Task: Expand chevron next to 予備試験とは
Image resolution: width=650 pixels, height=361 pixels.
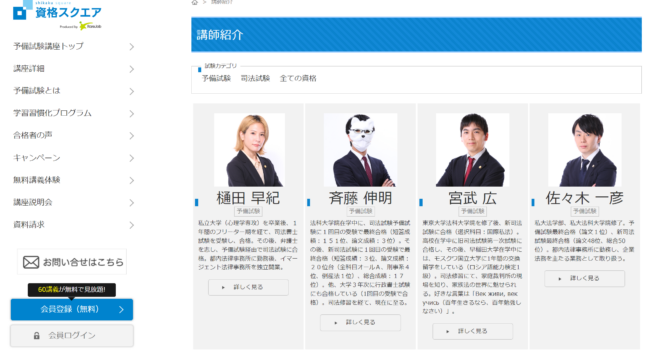Action: 131,91
